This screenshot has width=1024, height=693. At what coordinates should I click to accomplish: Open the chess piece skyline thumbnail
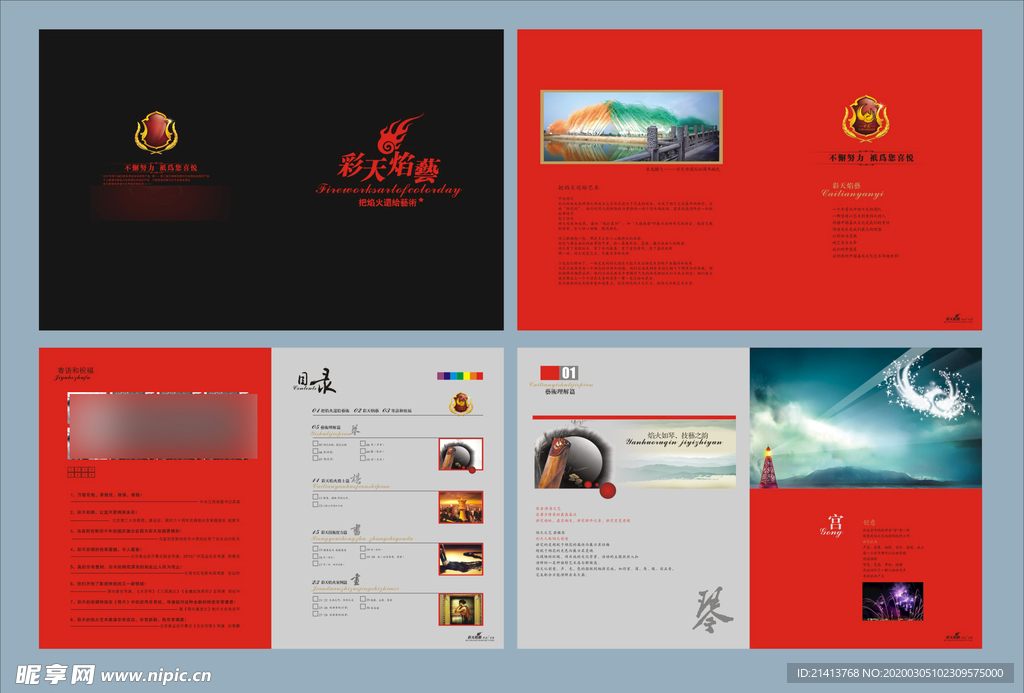point(460,507)
